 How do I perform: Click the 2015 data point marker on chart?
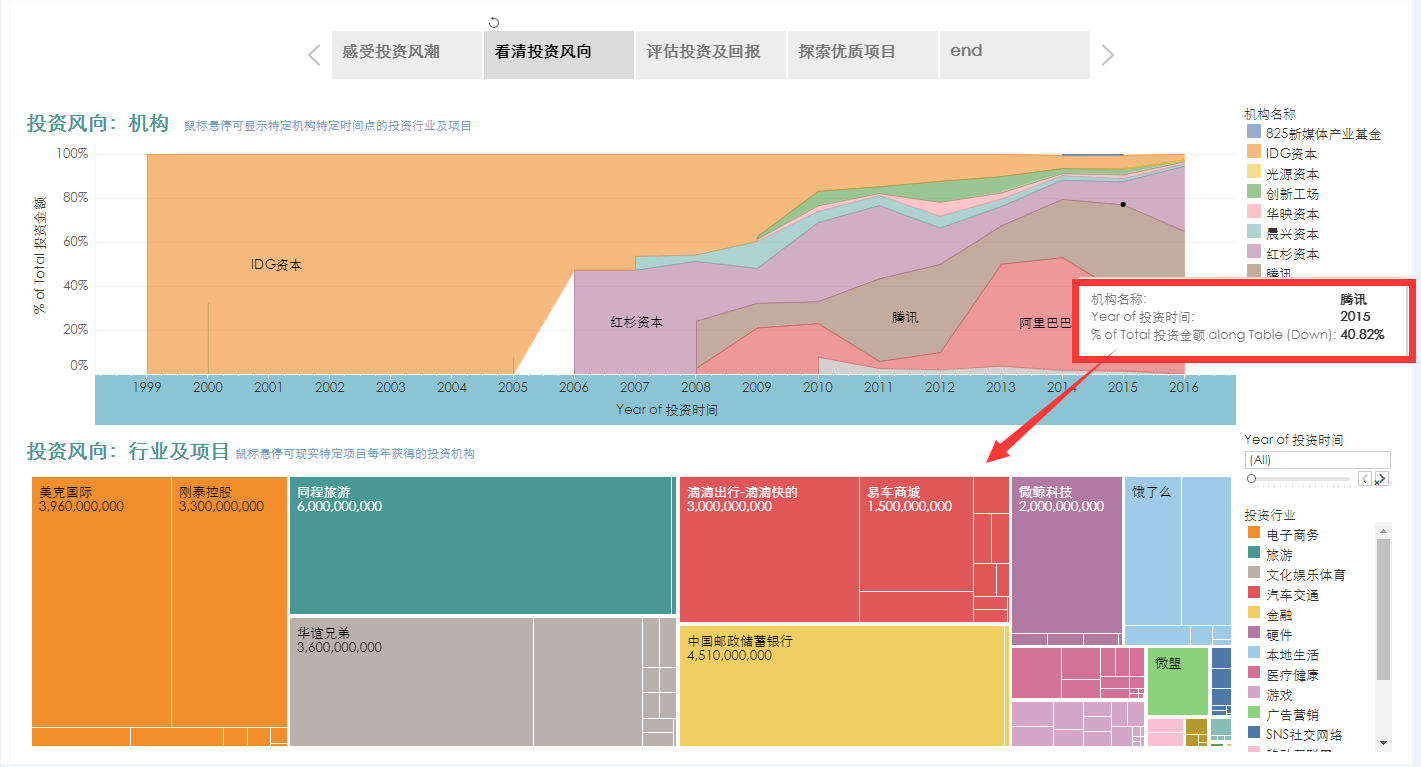[x=1123, y=204]
